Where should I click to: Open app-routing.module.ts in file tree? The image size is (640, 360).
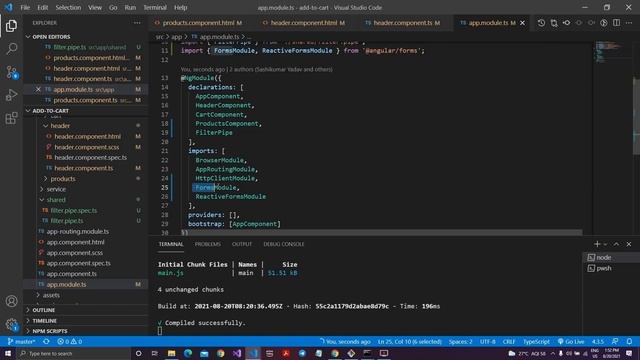pyautogui.click(x=78, y=231)
